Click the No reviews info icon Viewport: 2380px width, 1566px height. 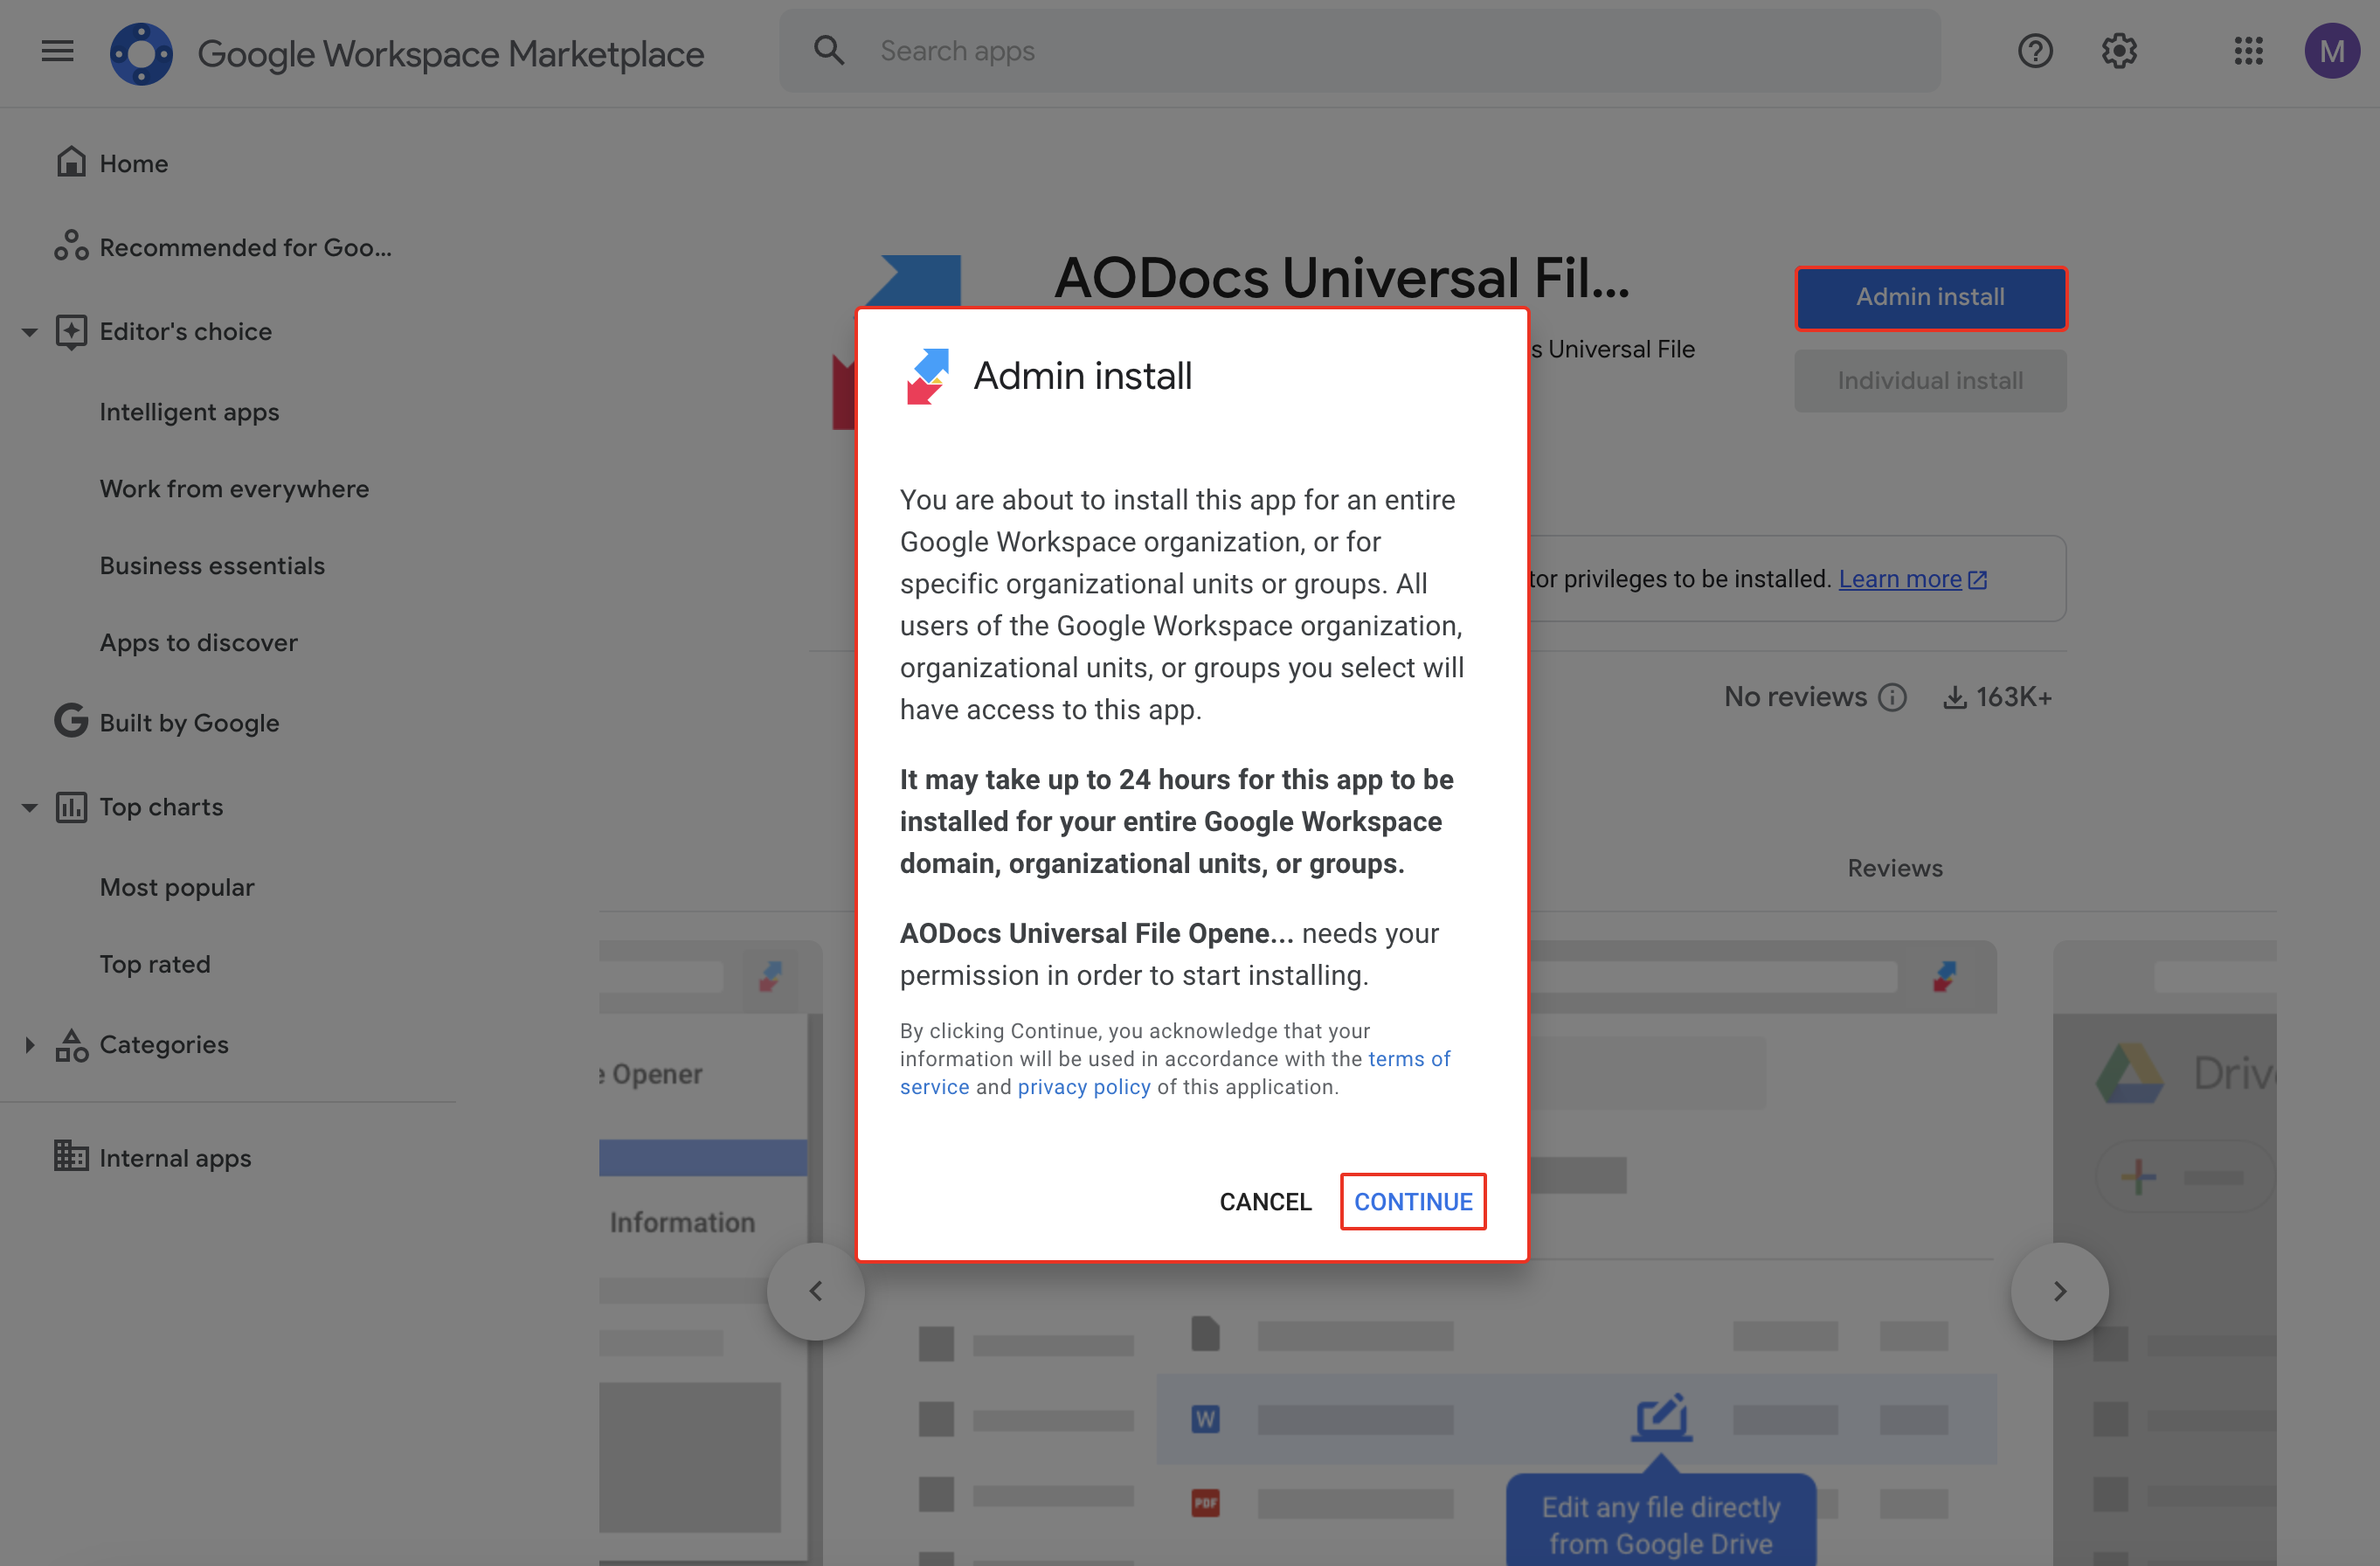1892,697
